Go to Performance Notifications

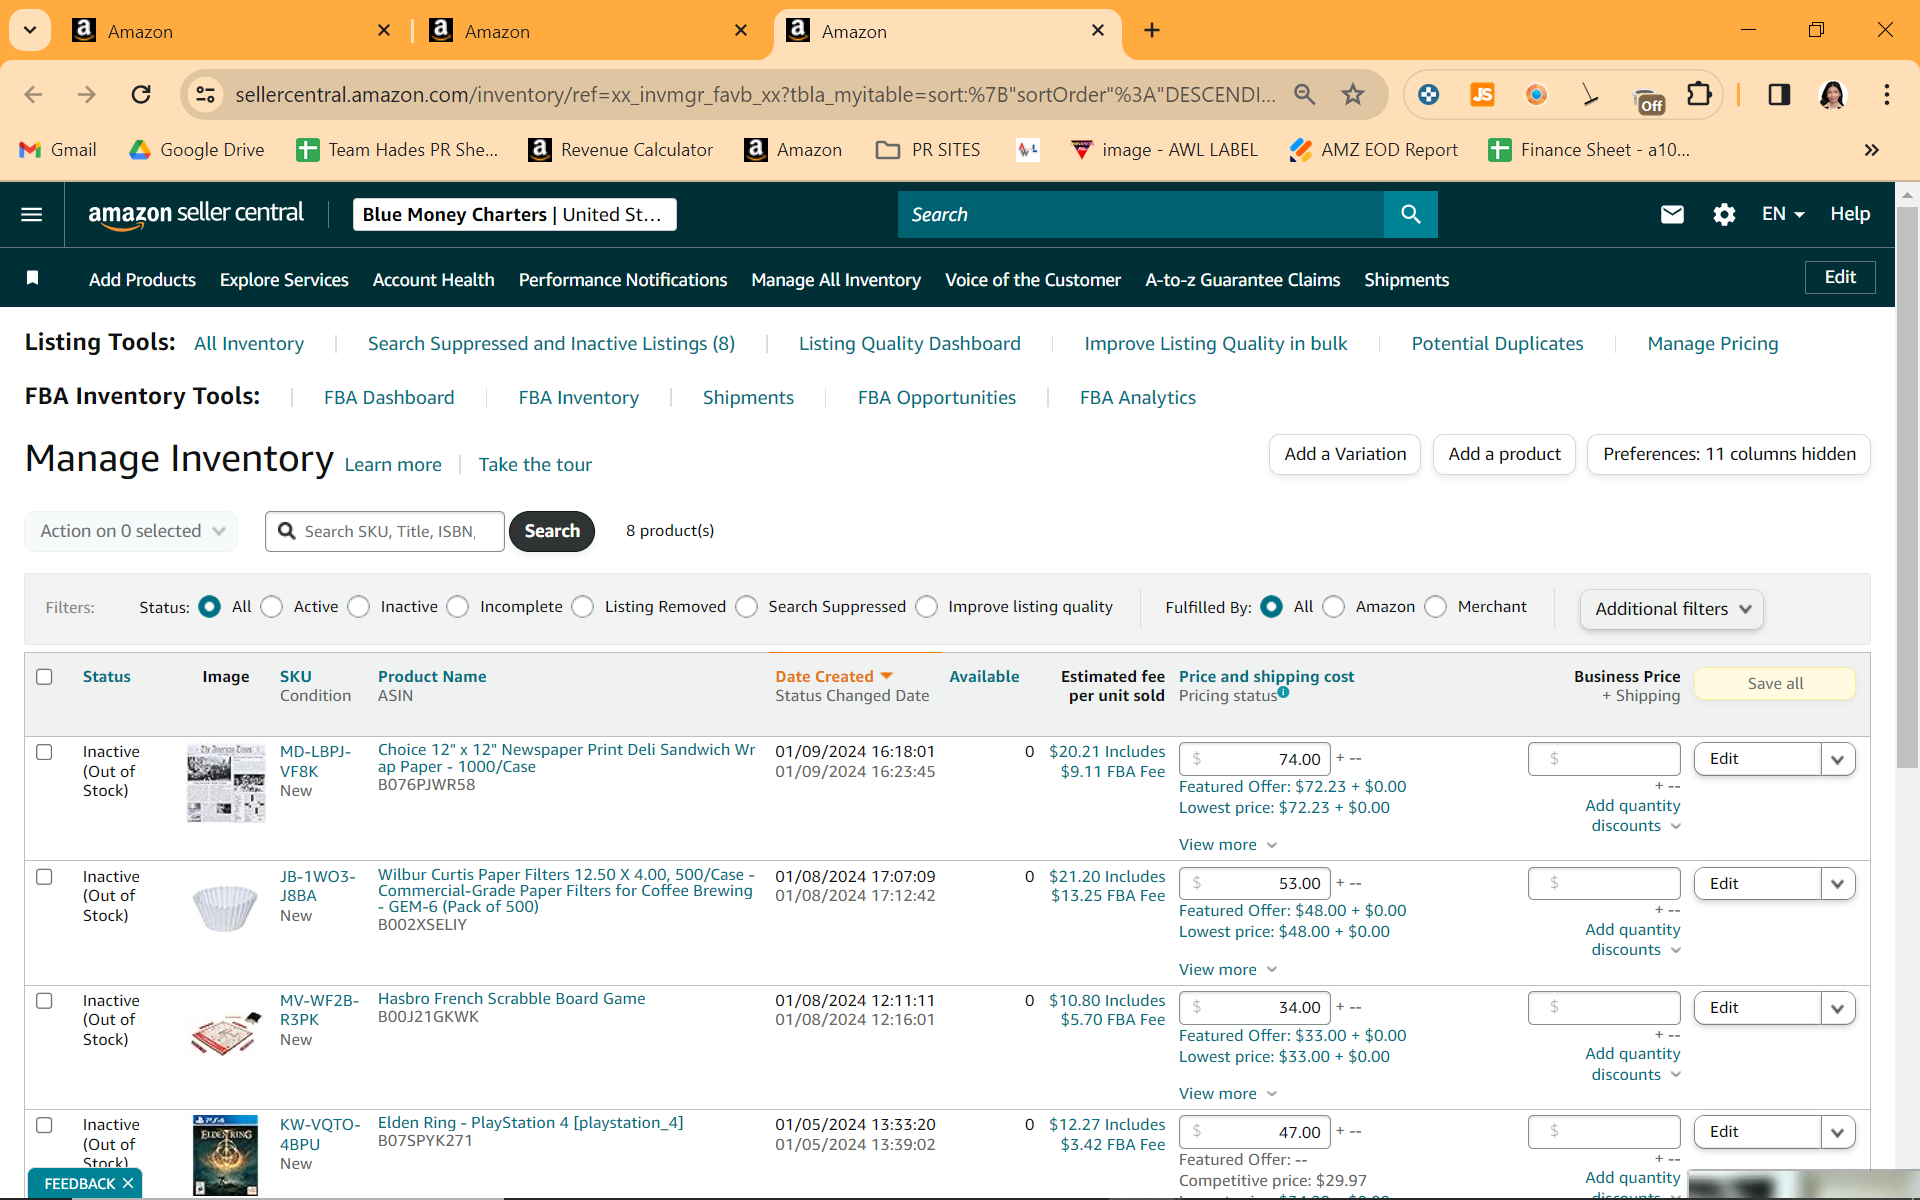pos(623,280)
